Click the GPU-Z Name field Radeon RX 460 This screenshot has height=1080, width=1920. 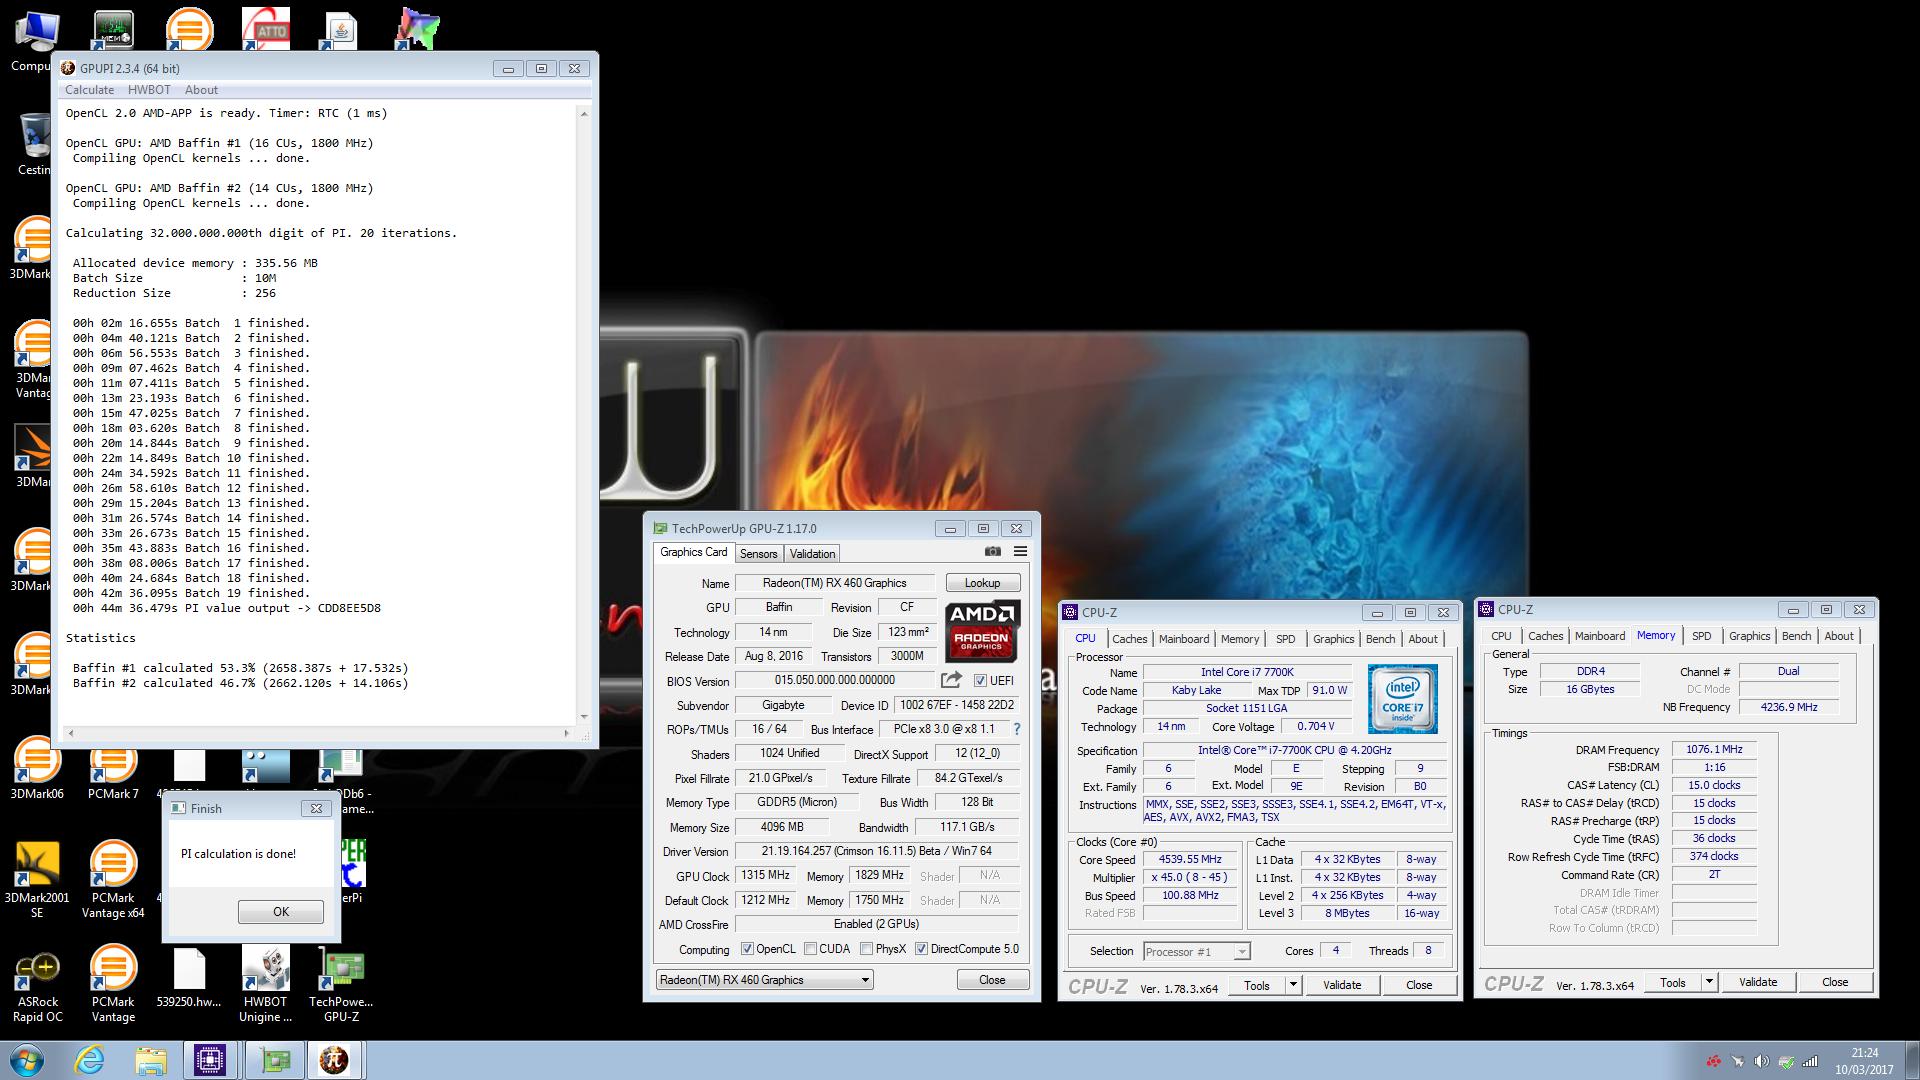[835, 583]
